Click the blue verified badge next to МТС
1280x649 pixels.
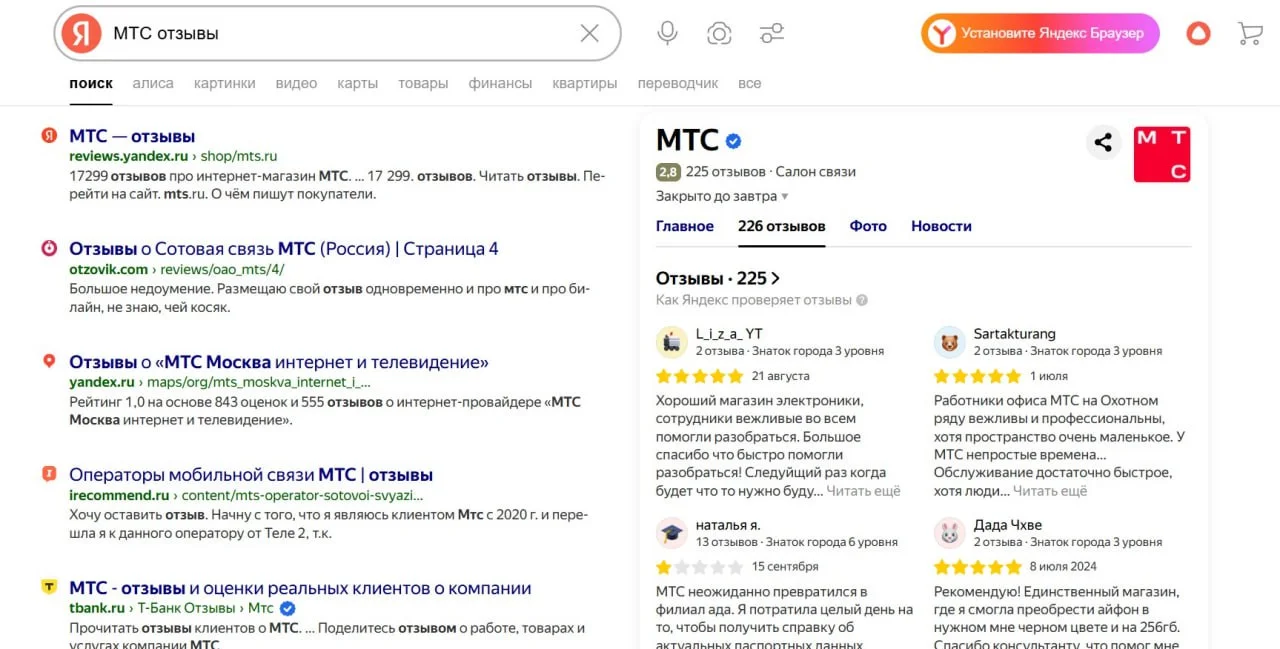[734, 140]
